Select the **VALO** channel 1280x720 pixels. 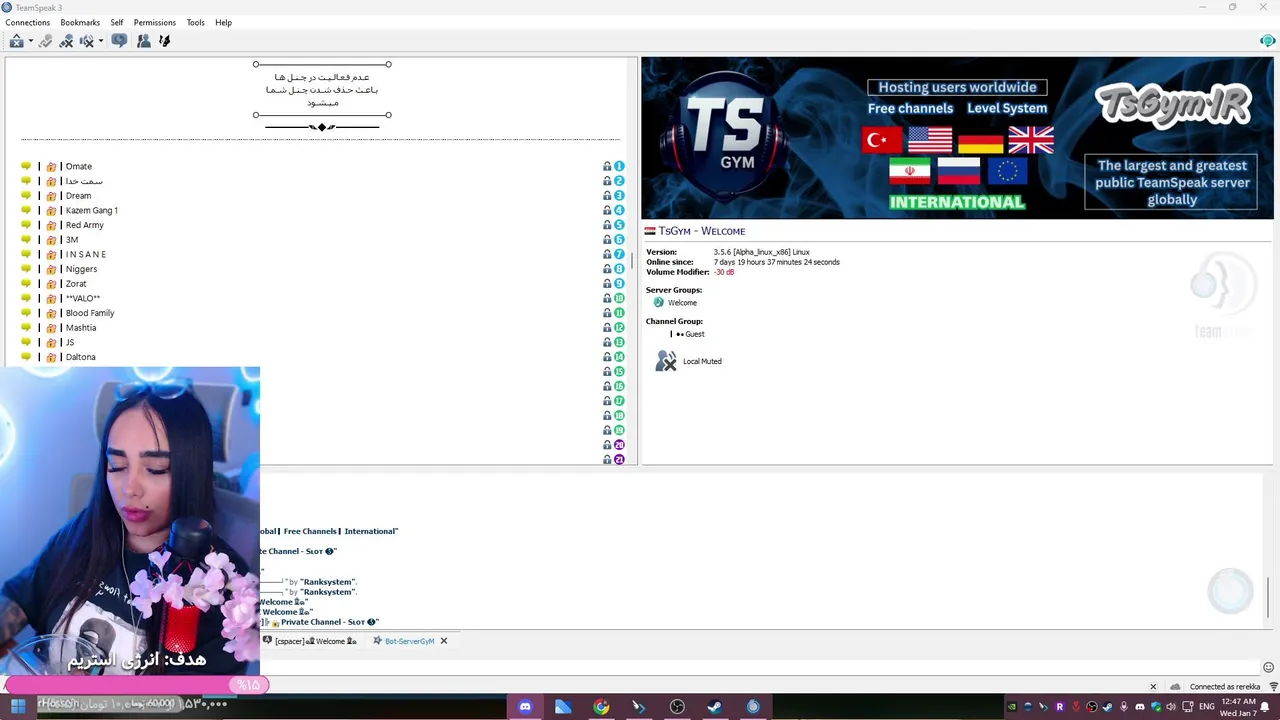click(82, 298)
